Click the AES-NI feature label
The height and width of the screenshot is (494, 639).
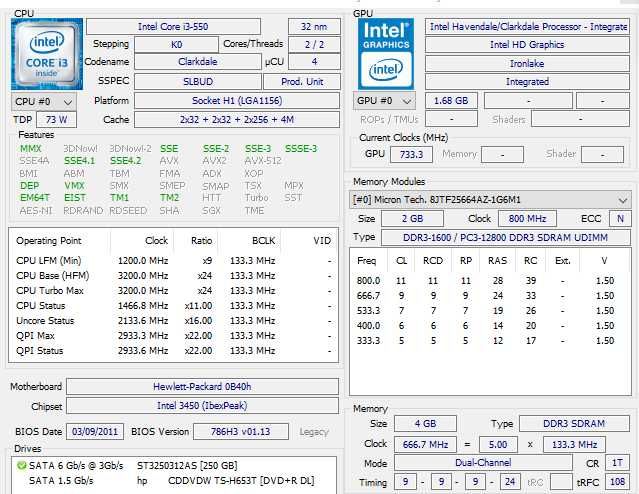coord(35,211)
